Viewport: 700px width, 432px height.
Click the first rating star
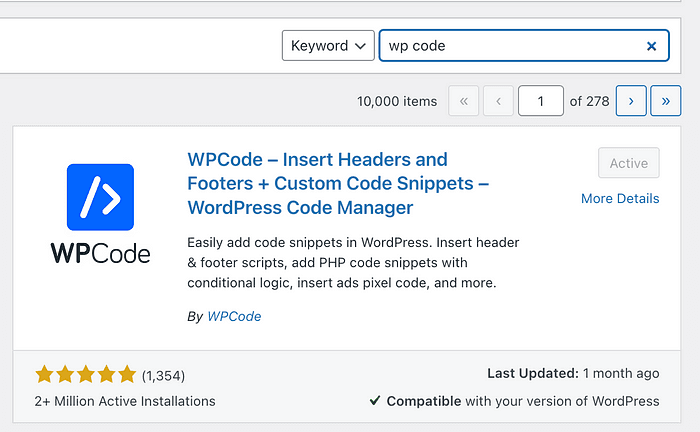point(44,375)
